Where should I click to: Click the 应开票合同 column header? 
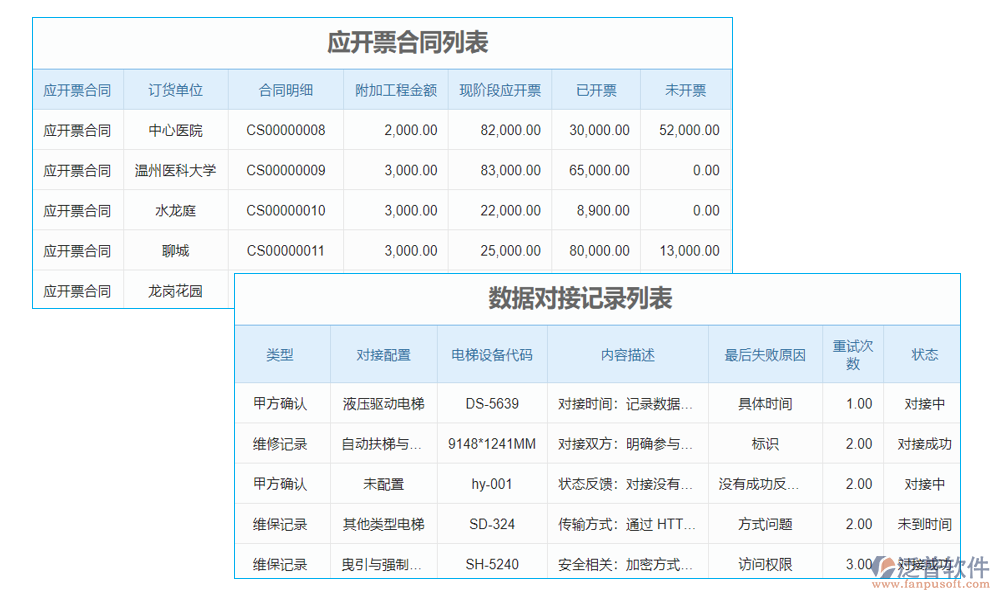pyautogui.click(x=77, y=89)
